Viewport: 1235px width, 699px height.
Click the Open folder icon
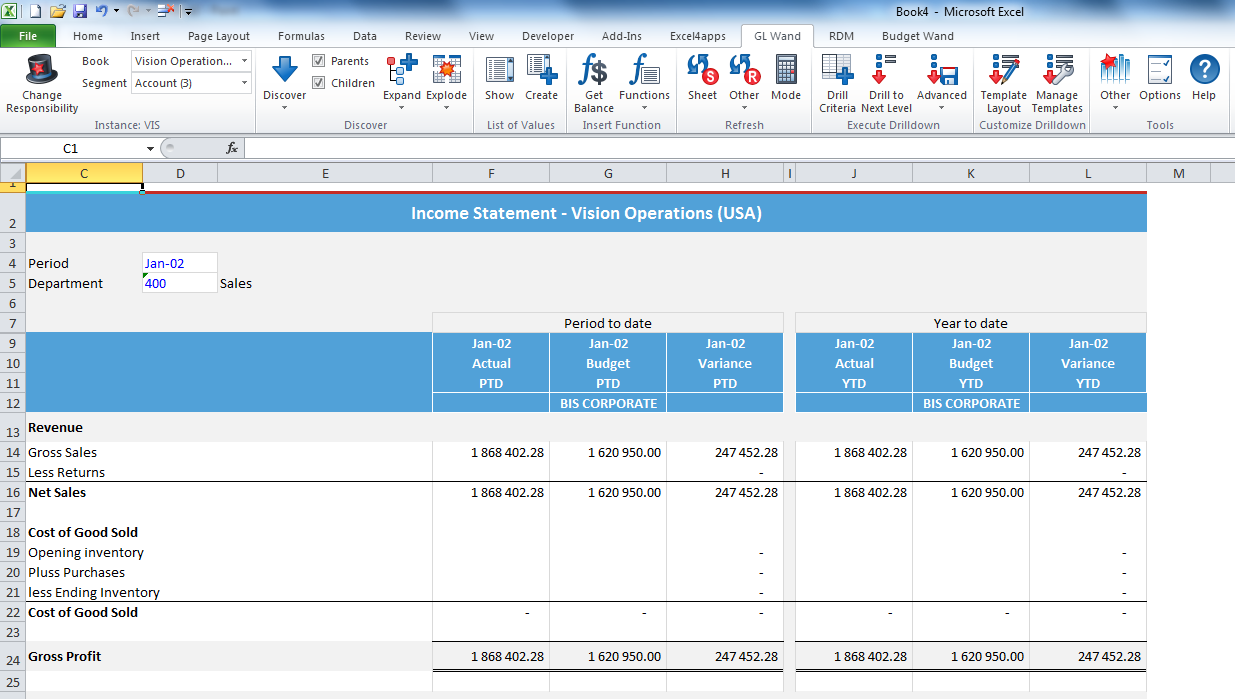[58, 11]
